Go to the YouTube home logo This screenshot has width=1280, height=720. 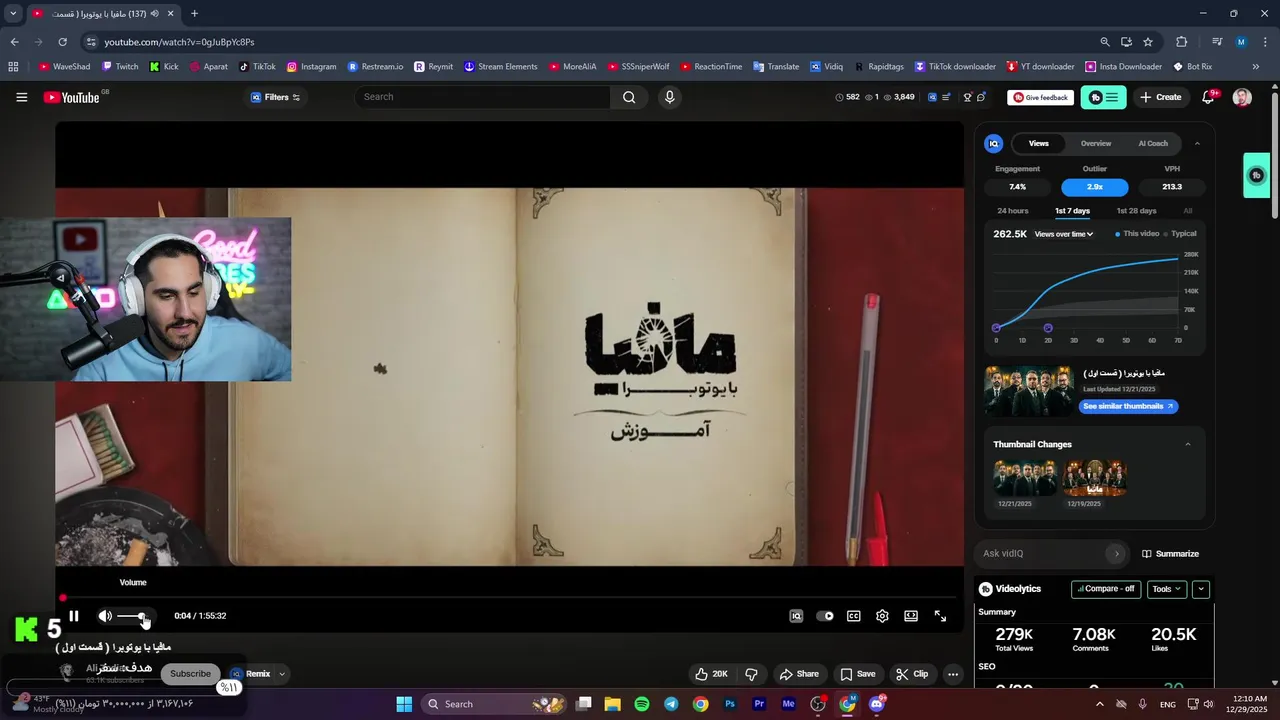(x=72, y=97)
